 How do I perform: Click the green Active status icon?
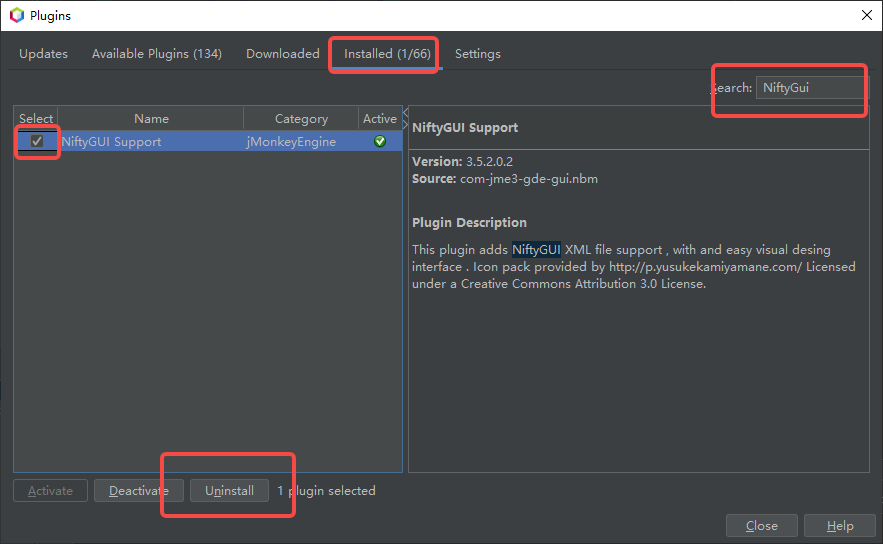[x=380, y=141]
